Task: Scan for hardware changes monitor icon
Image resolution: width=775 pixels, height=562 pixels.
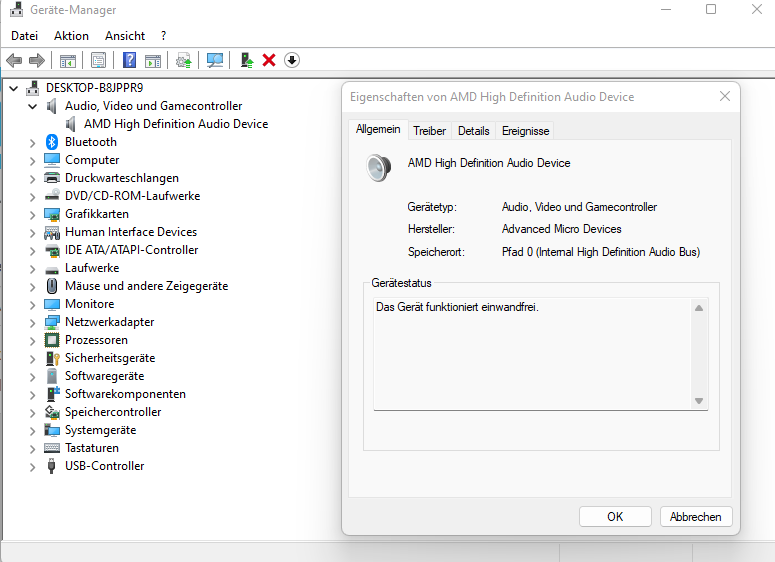Action: [215, 60]
